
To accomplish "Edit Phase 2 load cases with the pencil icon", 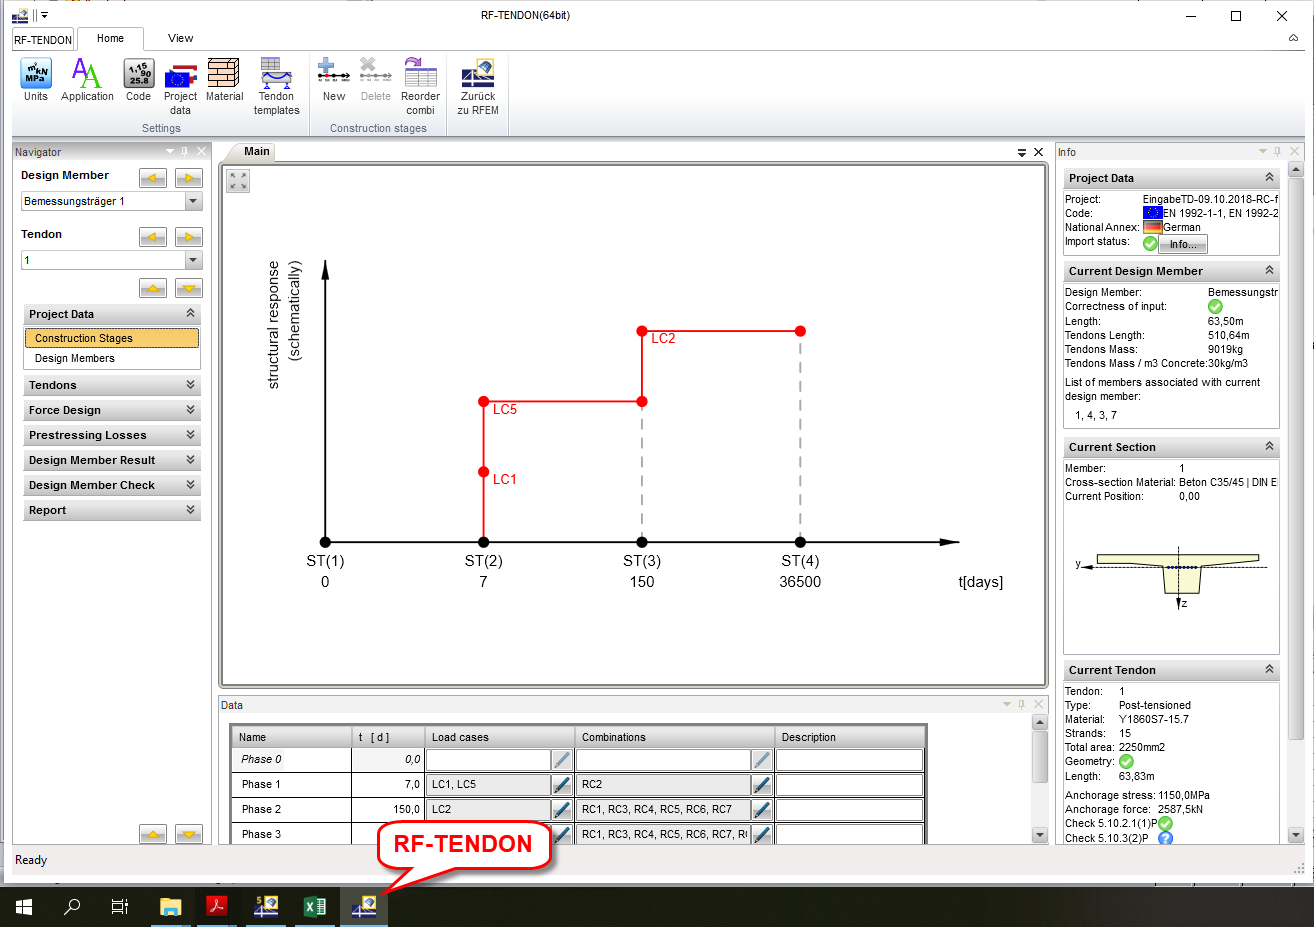I will click(x=561, y=809).
